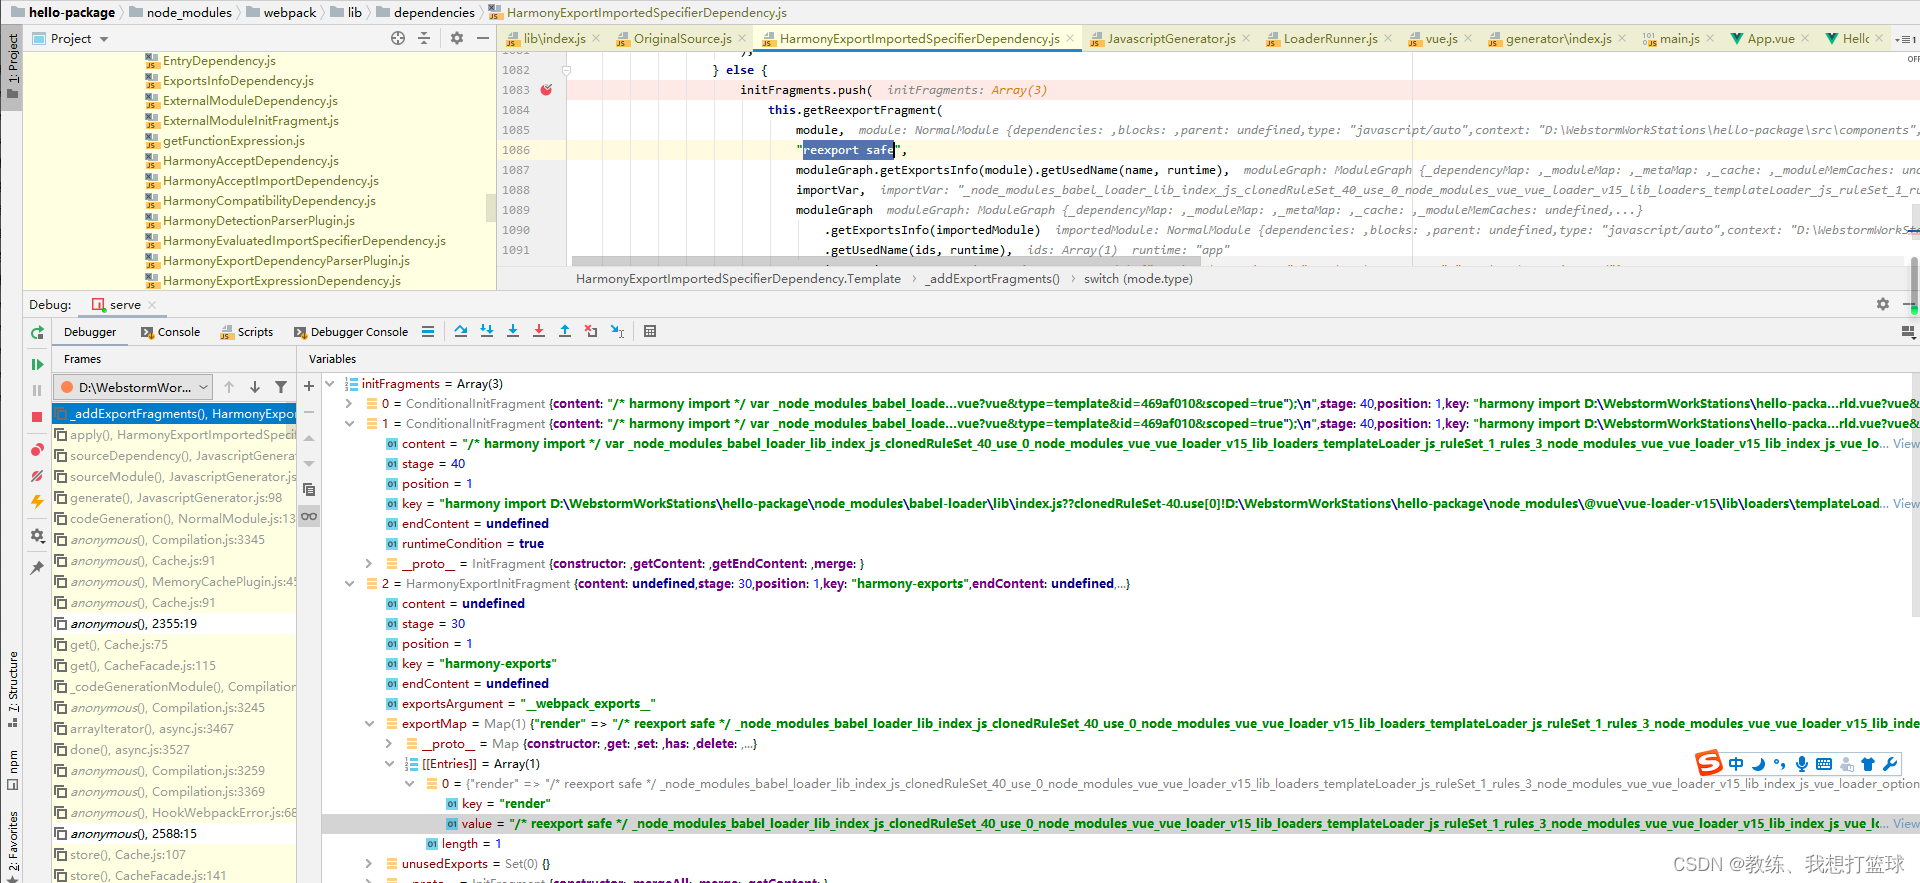
Task: Pause the running program
Action: coord(37,390)
